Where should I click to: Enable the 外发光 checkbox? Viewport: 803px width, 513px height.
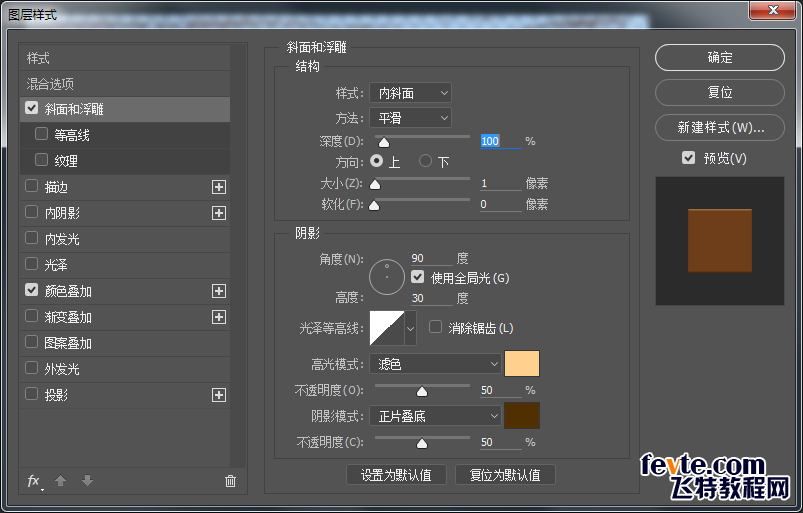32,368
